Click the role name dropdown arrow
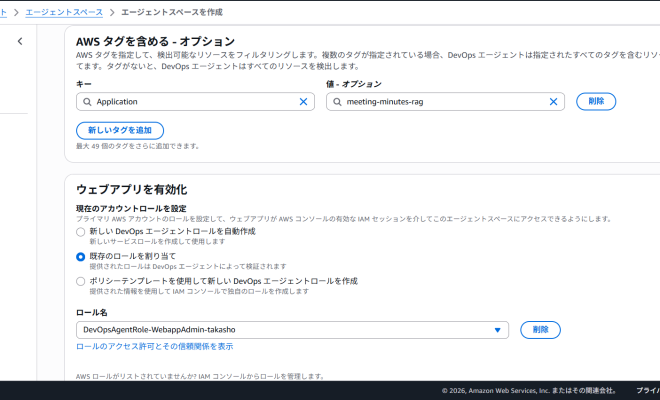660x400 pixels. coord(497,330)
